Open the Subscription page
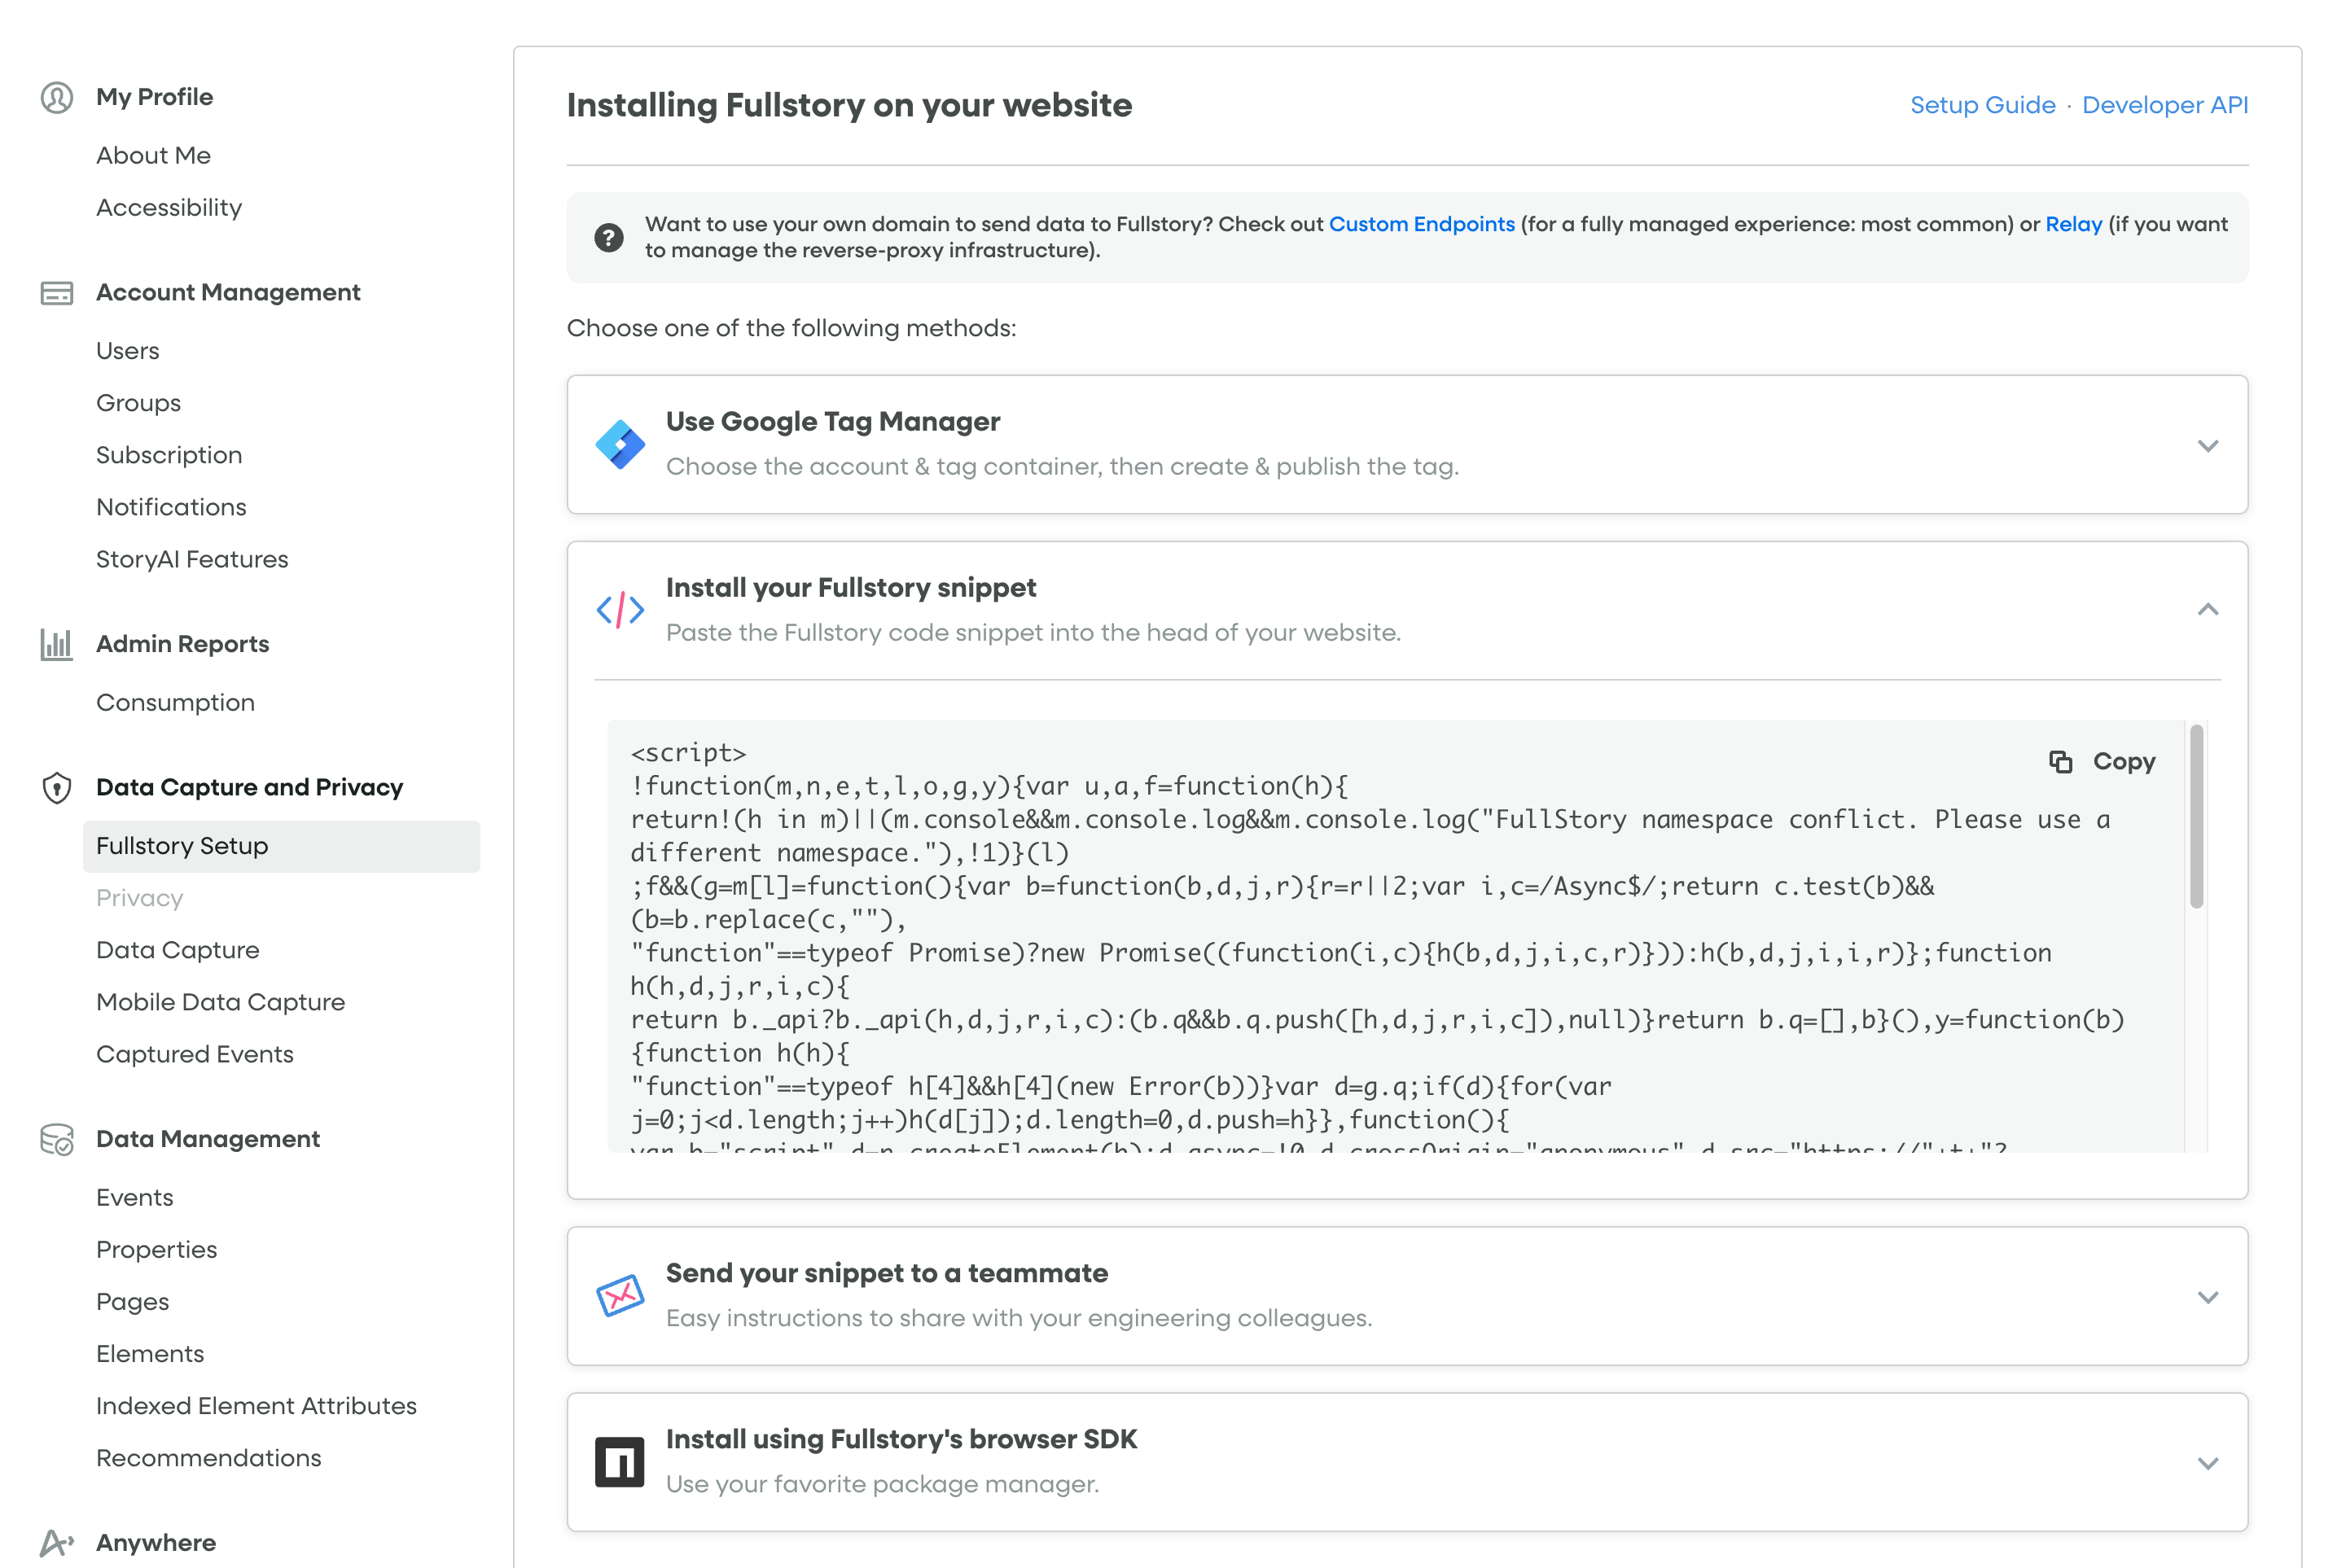The width and height of the screenshot is (2337, 1568). click(x=169, y=455)
